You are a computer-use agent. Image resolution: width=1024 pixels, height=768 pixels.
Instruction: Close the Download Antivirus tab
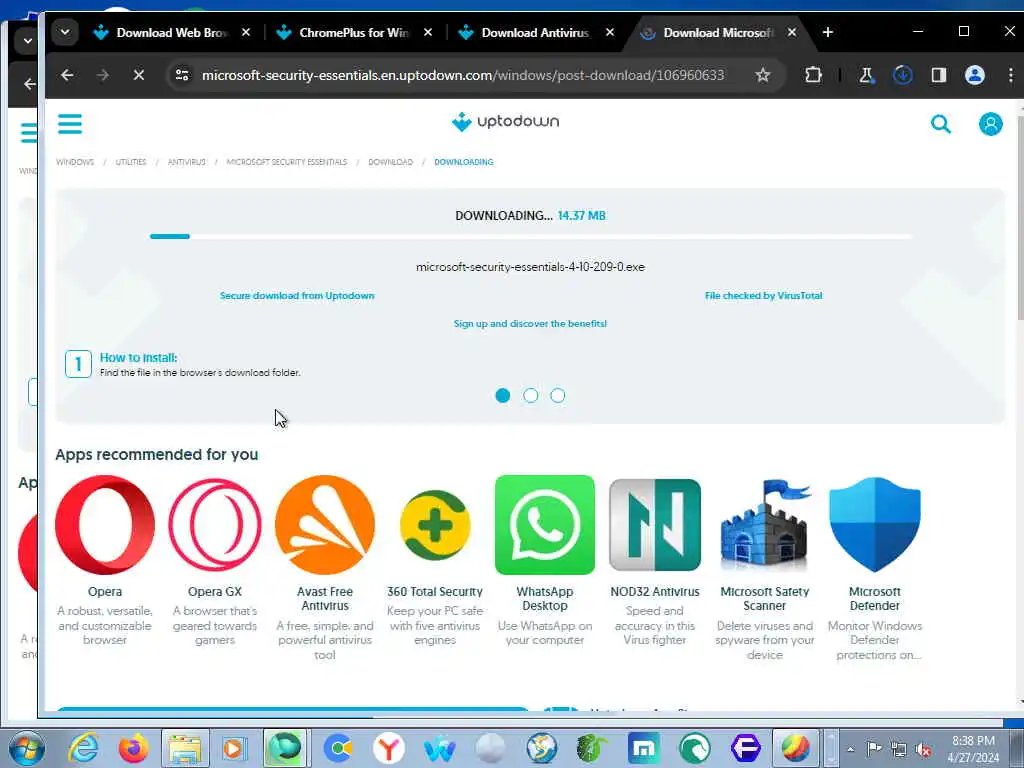[609, 32]
